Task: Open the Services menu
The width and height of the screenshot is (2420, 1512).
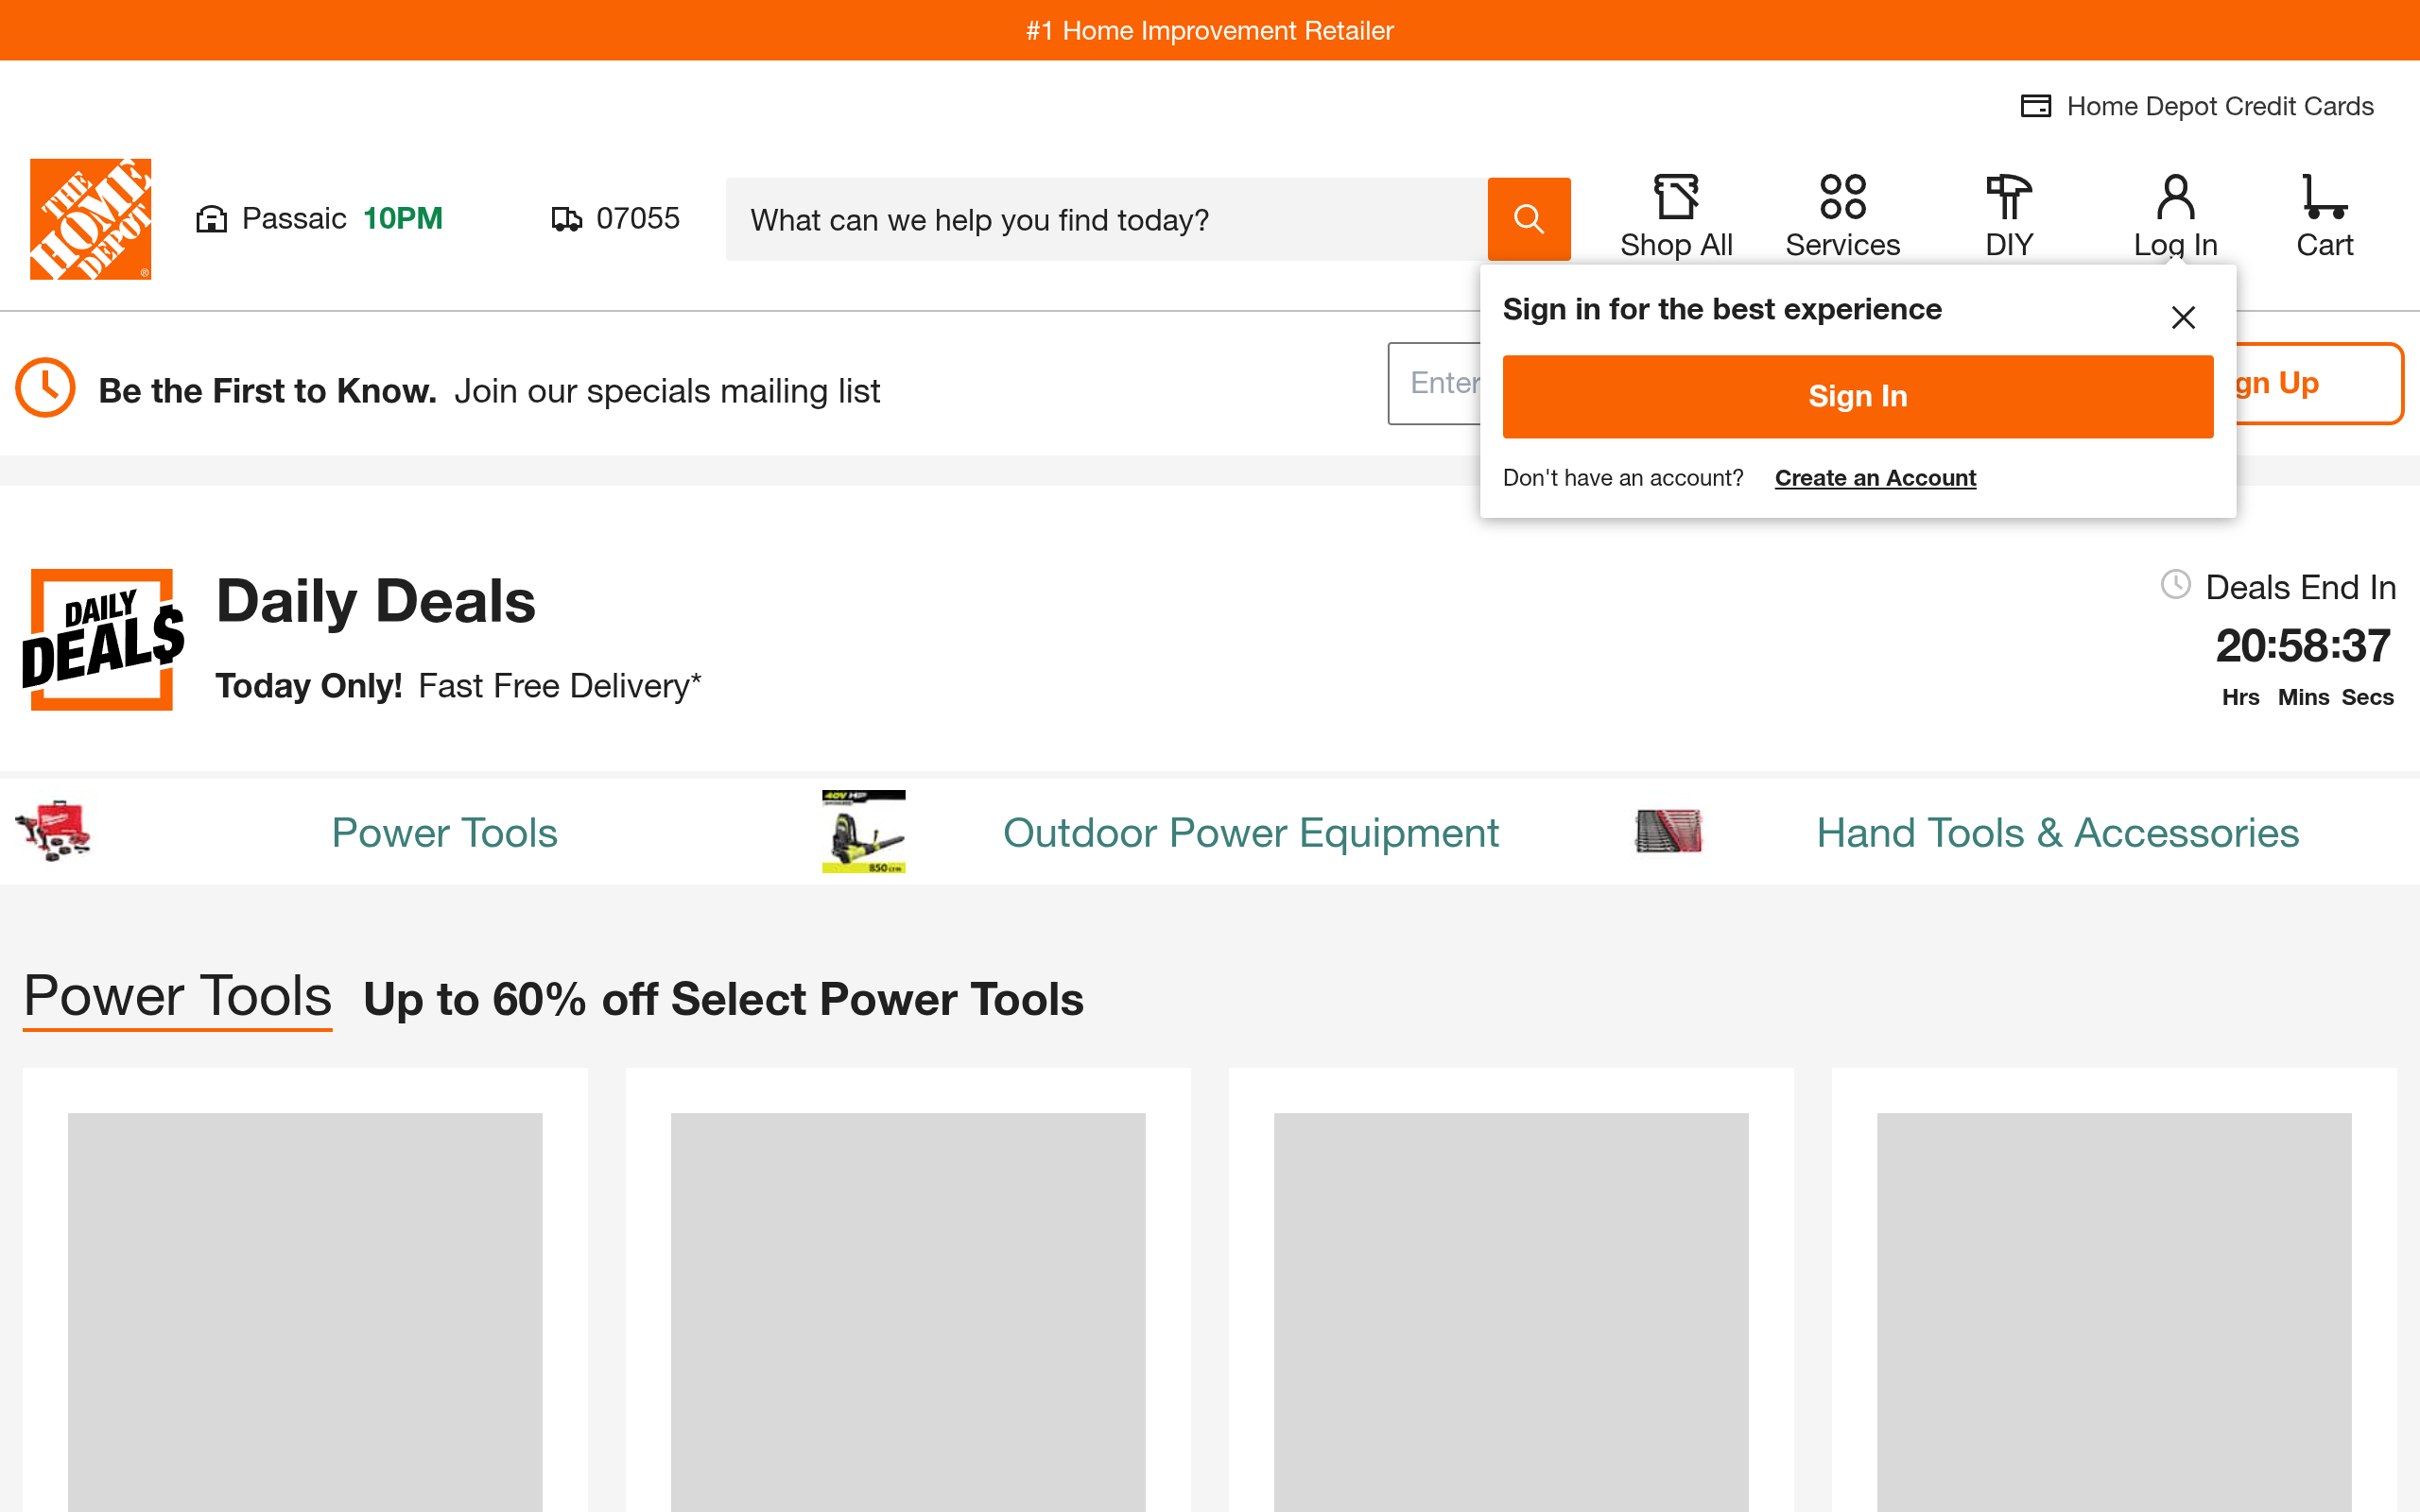Action: tap(1842, 217)
